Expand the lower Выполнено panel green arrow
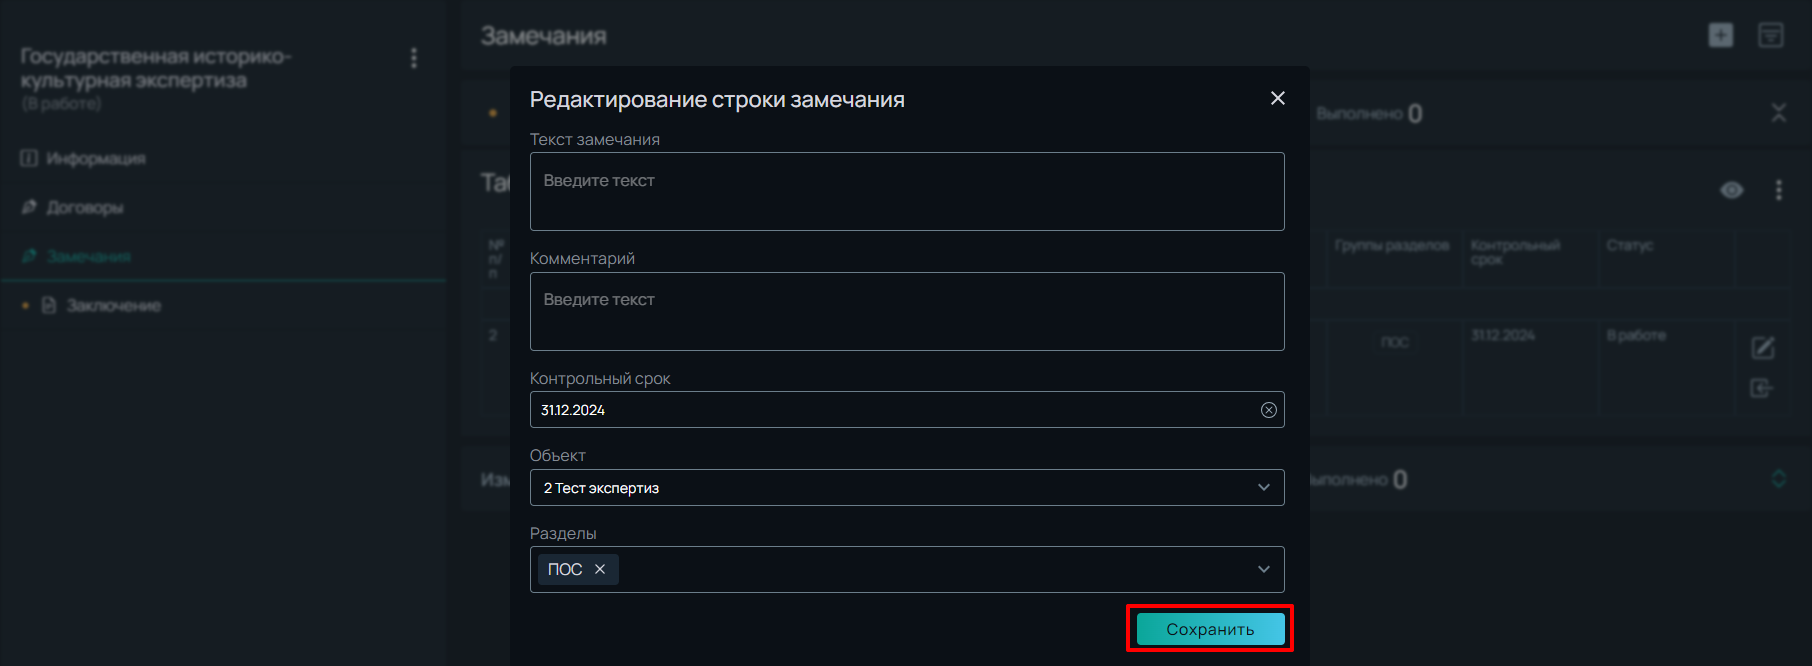Image resolution: width=1812 pixels, height=666 pixels. (x=1778, y=479)
